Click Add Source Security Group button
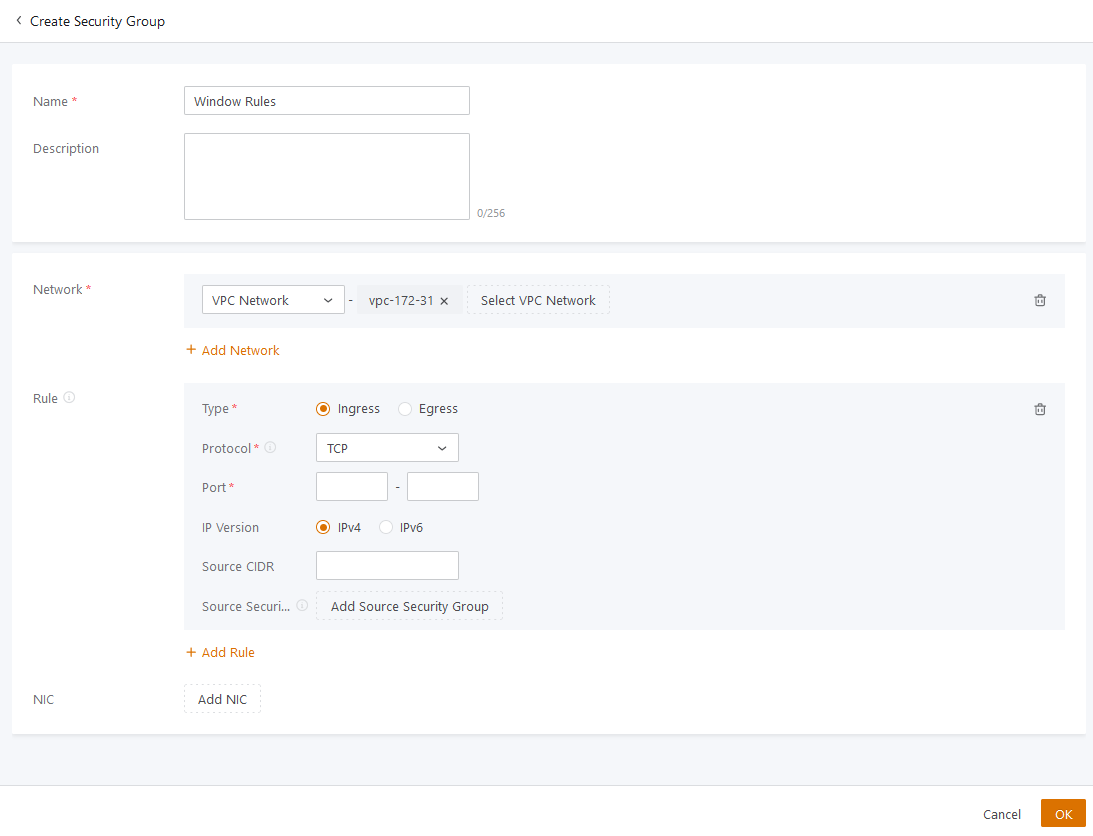This screenshot has height=836, width=1093. point(409,606)
